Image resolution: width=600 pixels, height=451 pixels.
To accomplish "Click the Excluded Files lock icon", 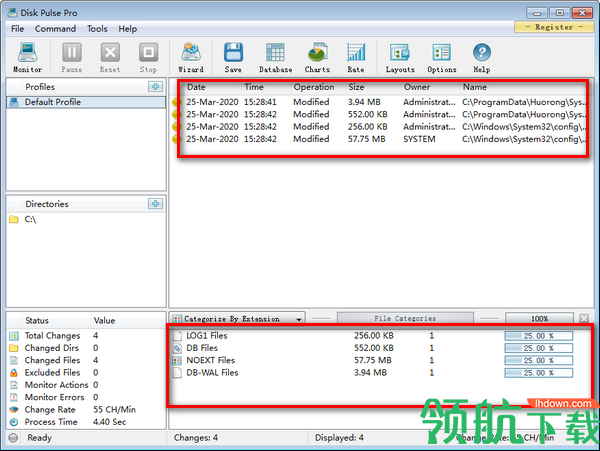I will 14,373.
